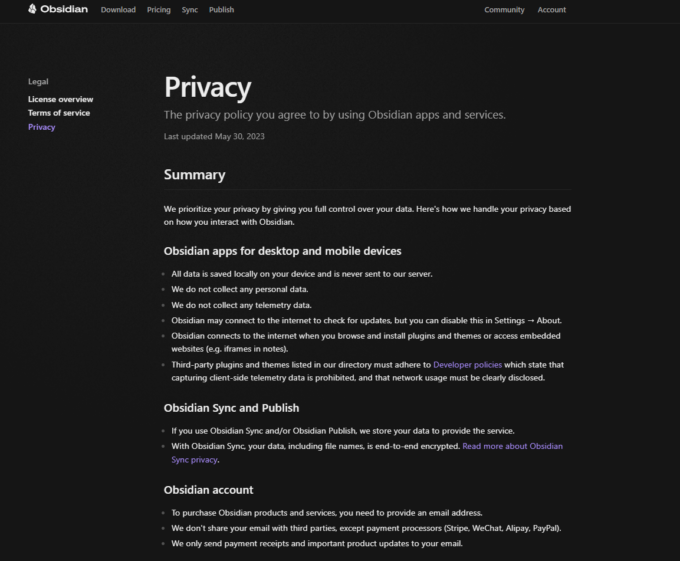
Task: Click the Obsidian wordmark in the header
Action: [64, 10]
